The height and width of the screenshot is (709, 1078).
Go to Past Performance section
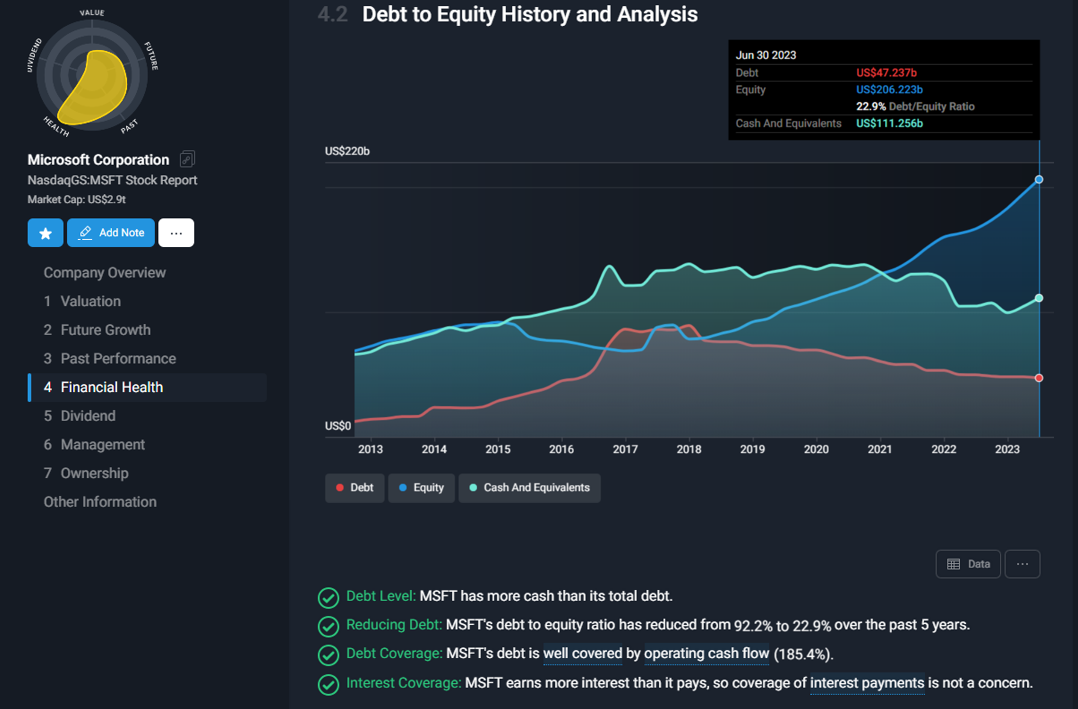[109, 358]
